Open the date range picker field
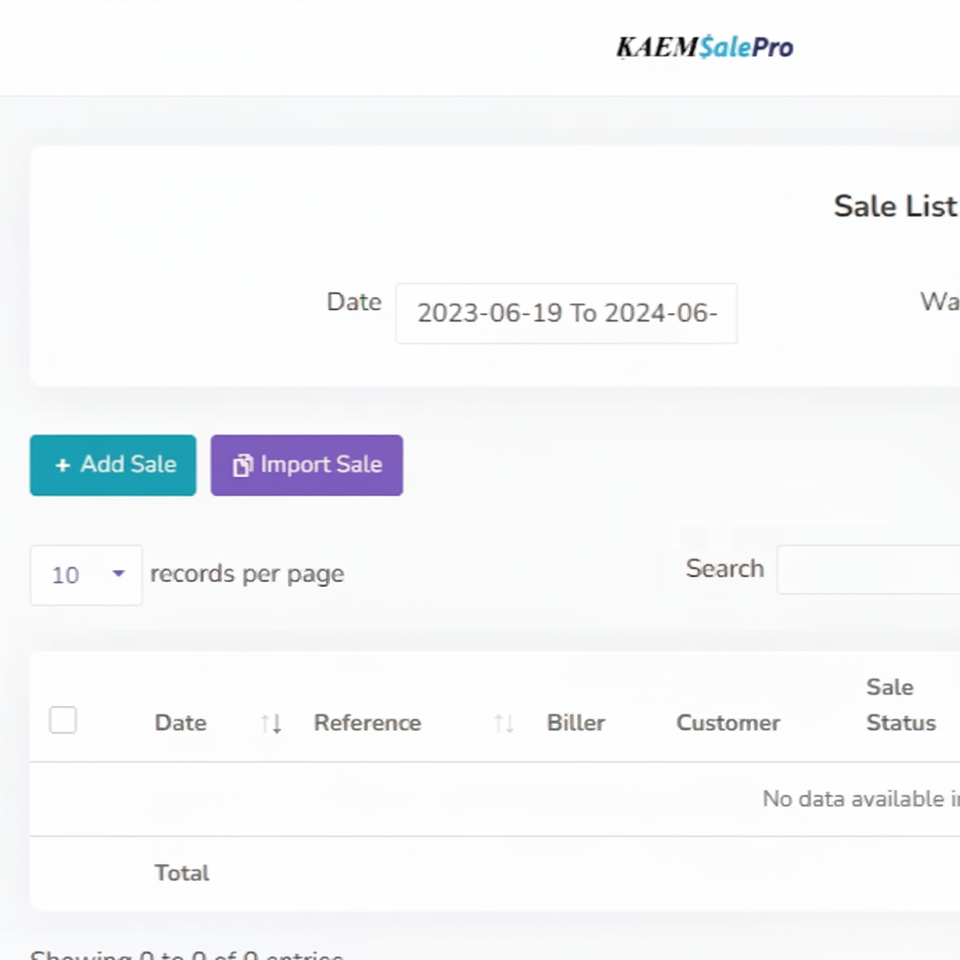This screenshot has height=960, width=960. (566, 313)
